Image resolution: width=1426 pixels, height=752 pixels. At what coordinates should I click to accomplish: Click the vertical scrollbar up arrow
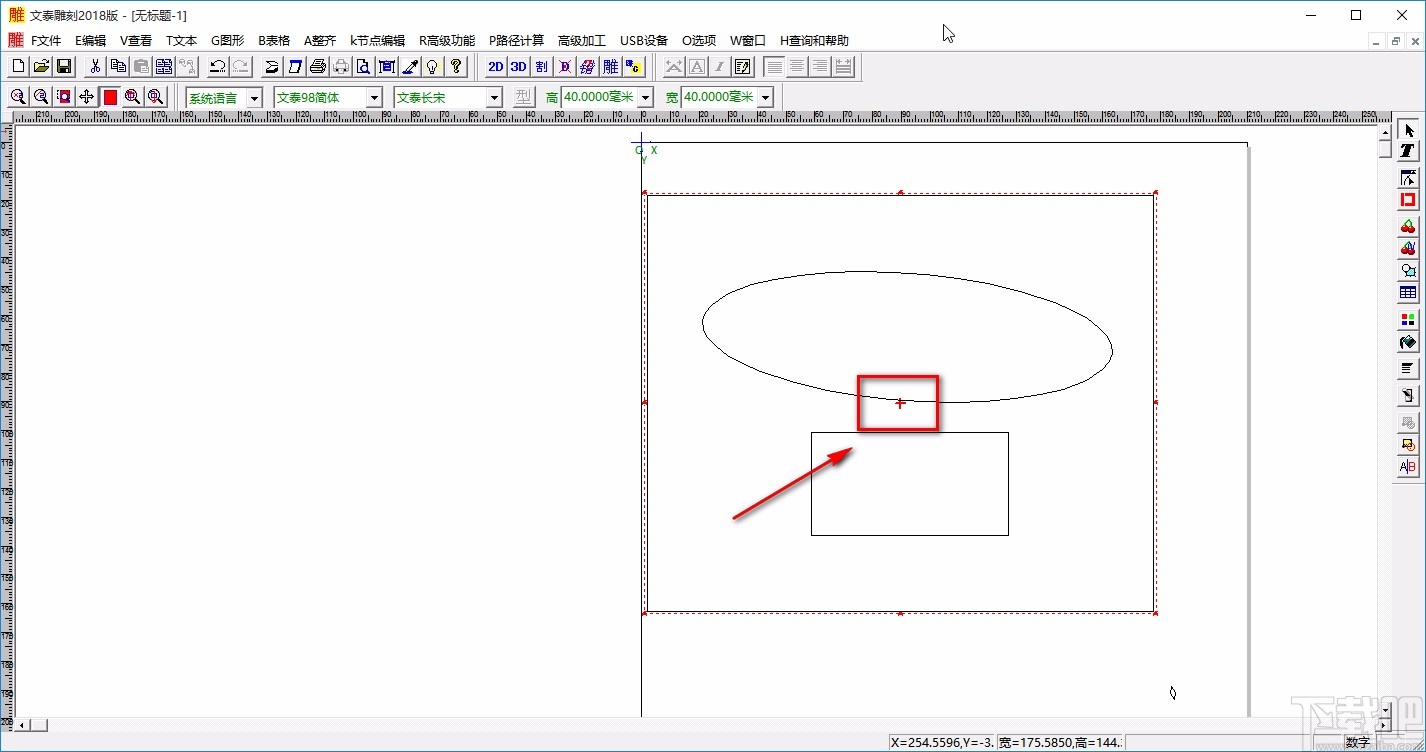click(1385, 132)
